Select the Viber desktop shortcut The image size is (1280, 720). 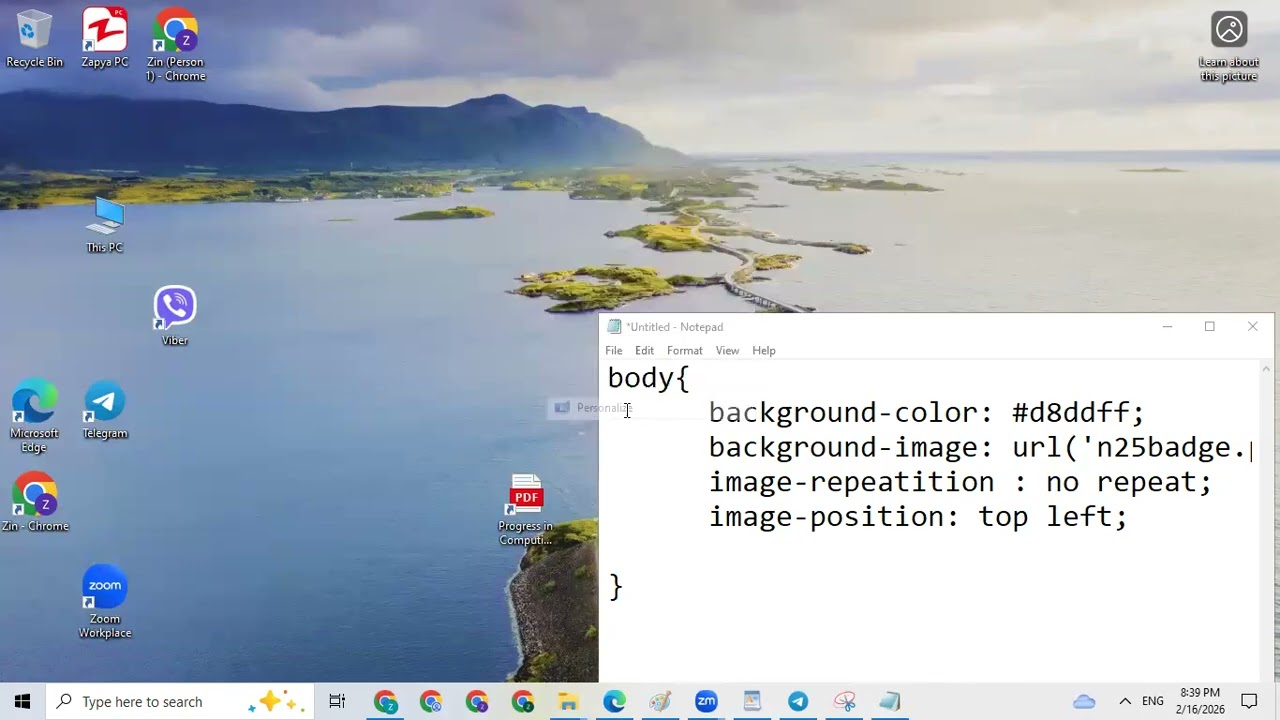175,316
